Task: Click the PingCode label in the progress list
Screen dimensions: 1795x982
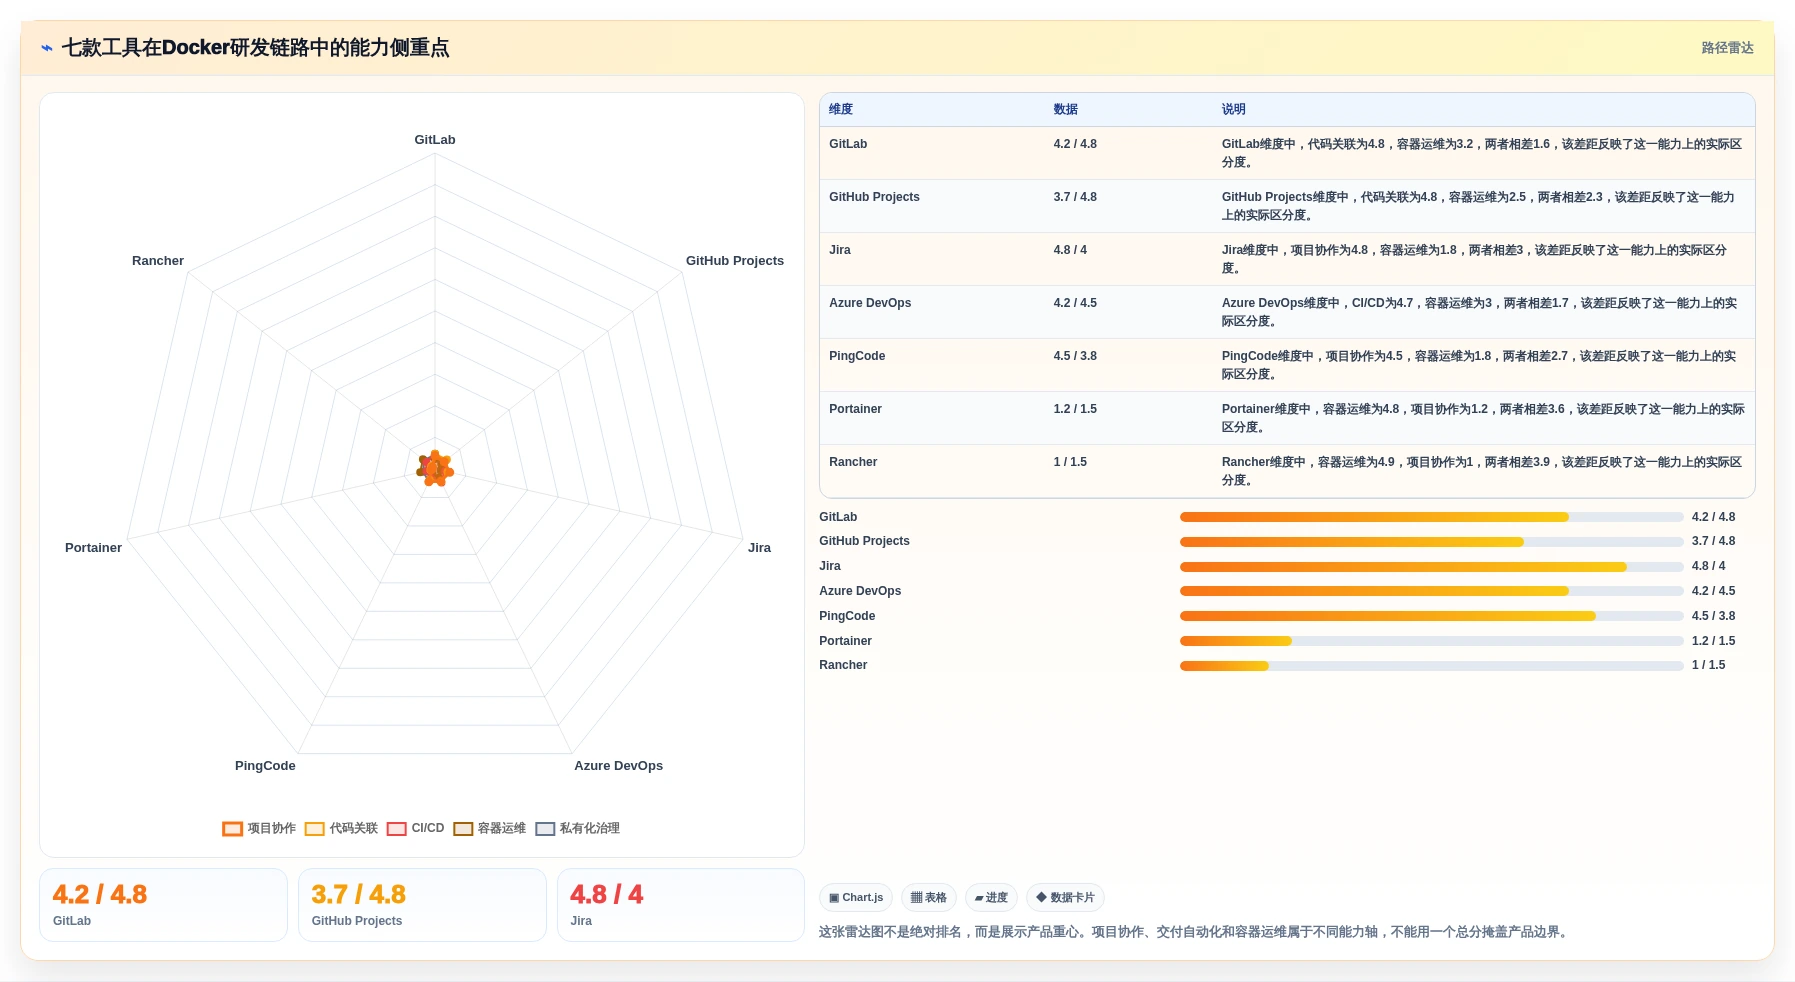Action: tap(847, 616)
